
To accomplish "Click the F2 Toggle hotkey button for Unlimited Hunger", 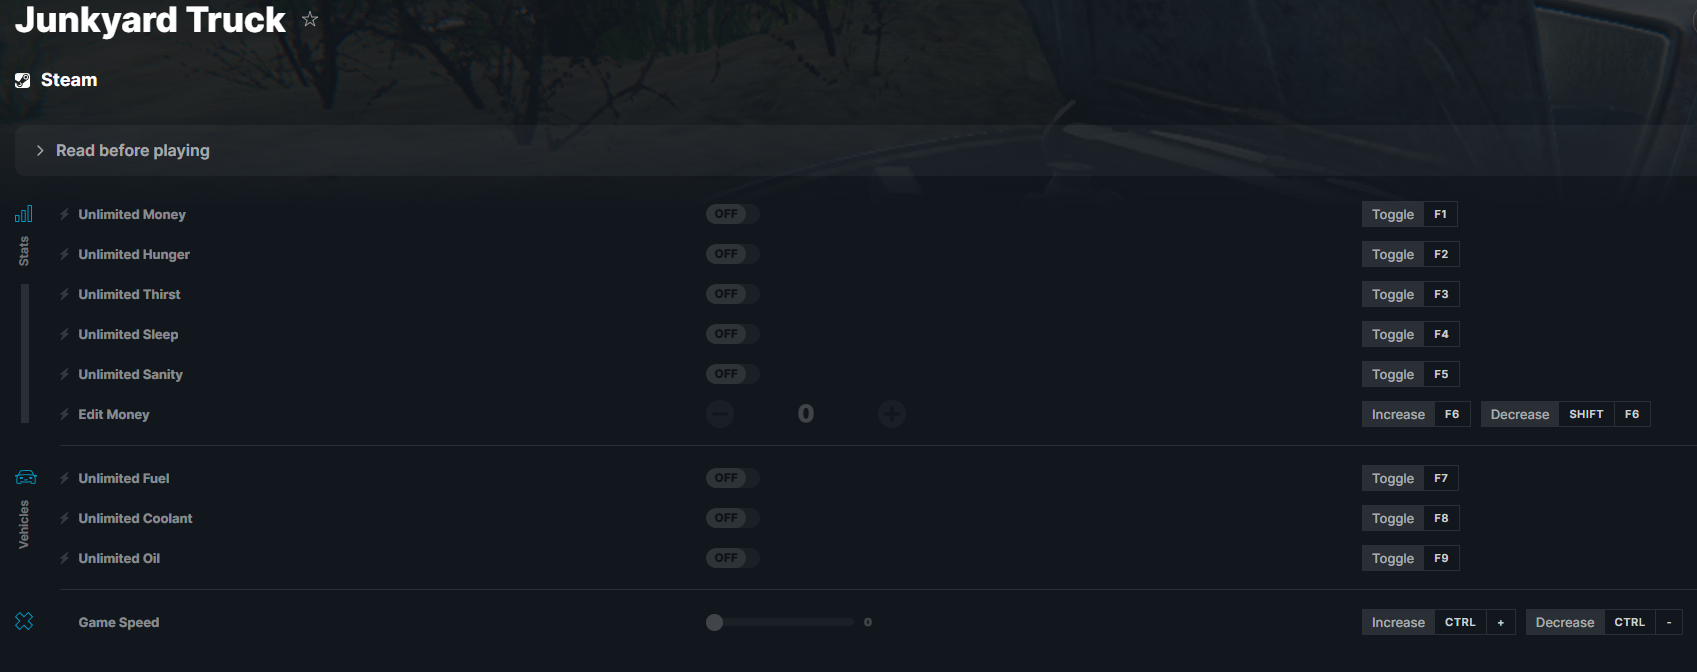I will pyautogui.click(x=1410, y=254).
